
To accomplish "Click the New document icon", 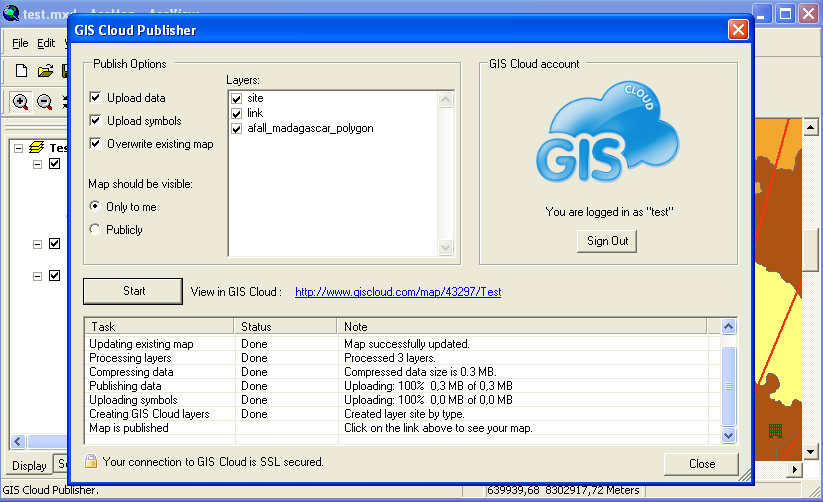I will pos(21,71).
